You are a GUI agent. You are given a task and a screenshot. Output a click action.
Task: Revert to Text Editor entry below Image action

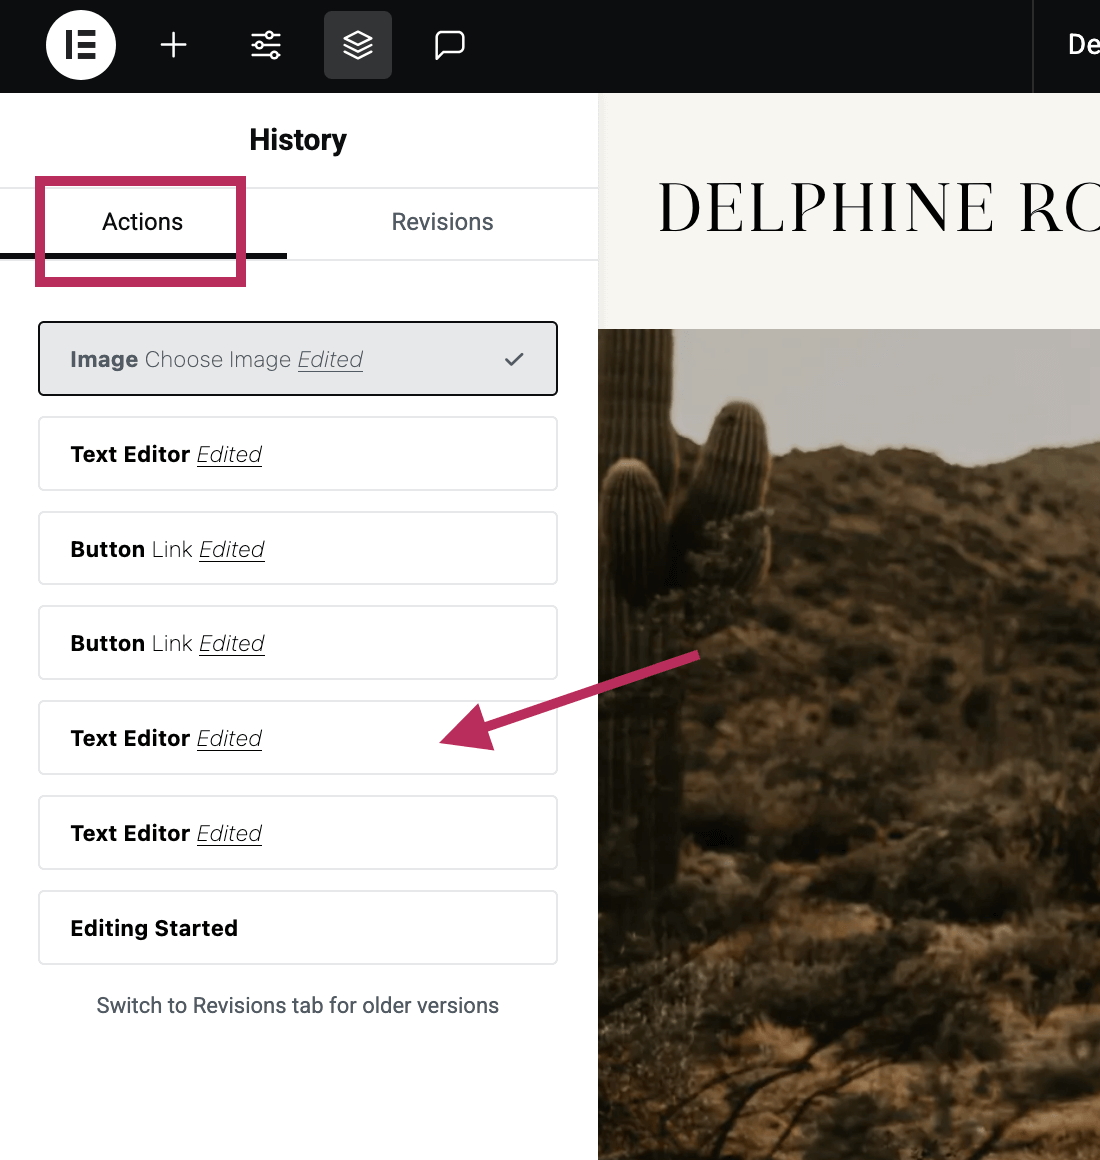pyautogui.click(x=297, y=454)
